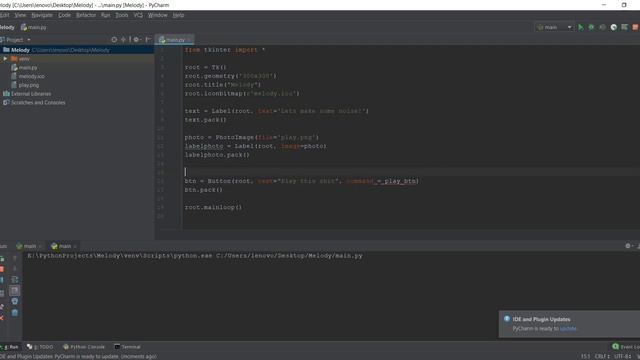Hide the Project panel with the hide icon
The width and height of the screenshot is (640, 360).
point(148,40)
